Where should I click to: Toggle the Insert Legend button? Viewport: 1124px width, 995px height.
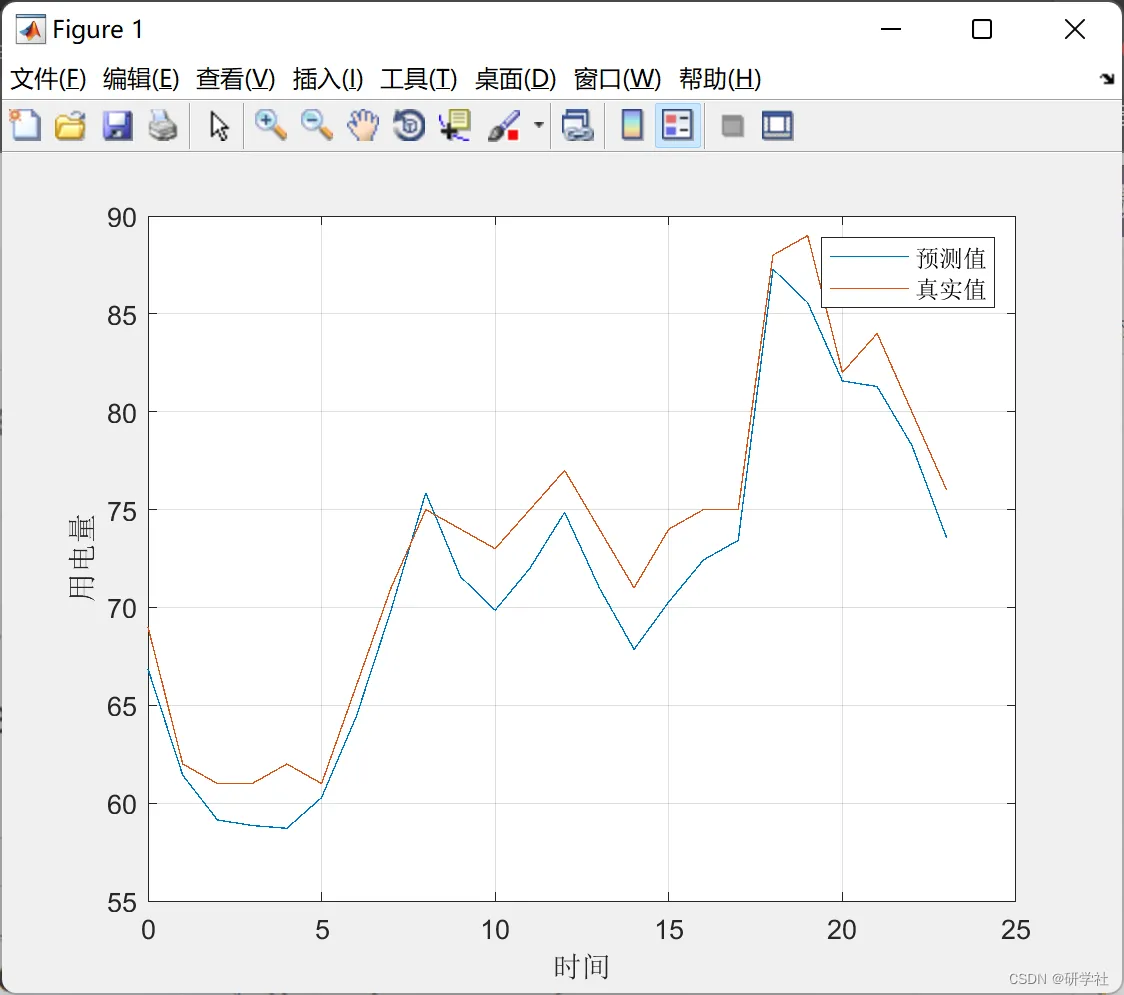tap(677, 125)
